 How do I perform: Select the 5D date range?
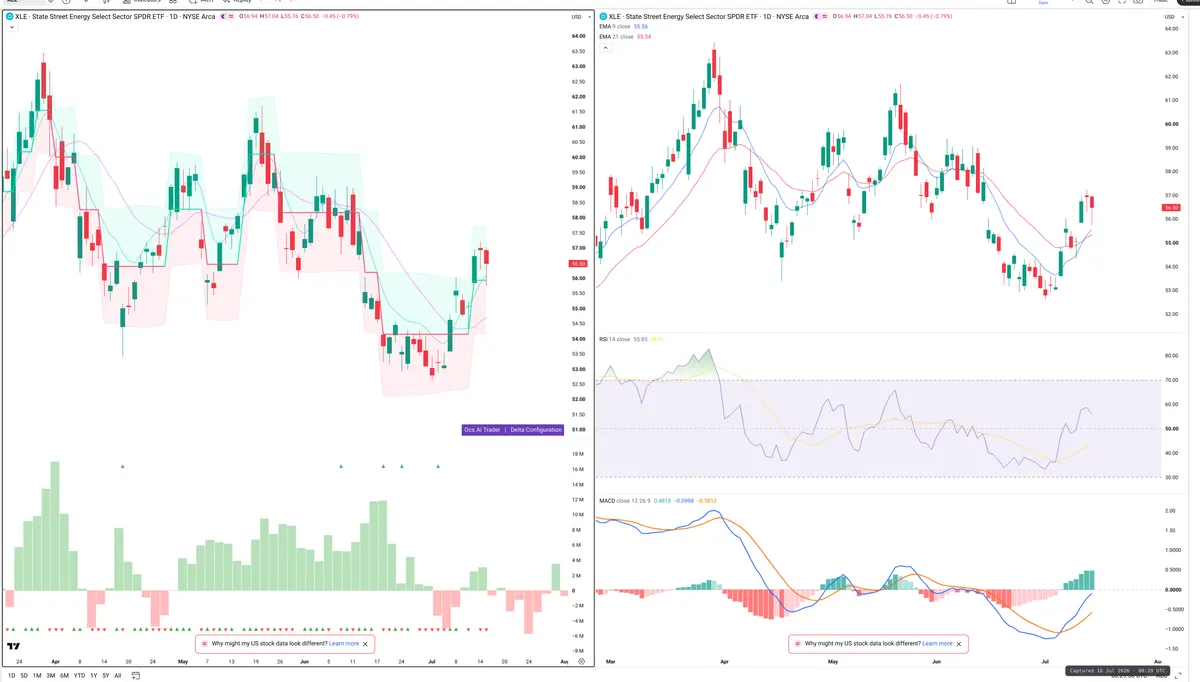[x=25, y=675]
